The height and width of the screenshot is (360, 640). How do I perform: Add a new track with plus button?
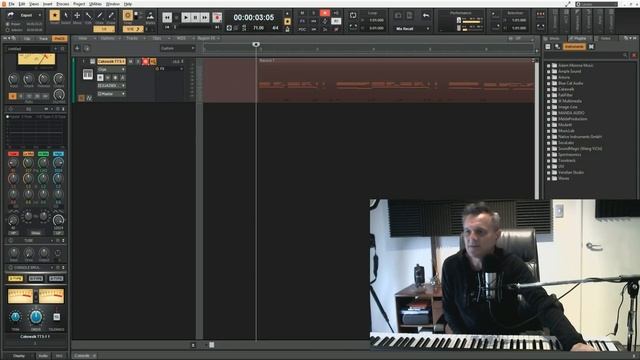[x=77, y=48]
